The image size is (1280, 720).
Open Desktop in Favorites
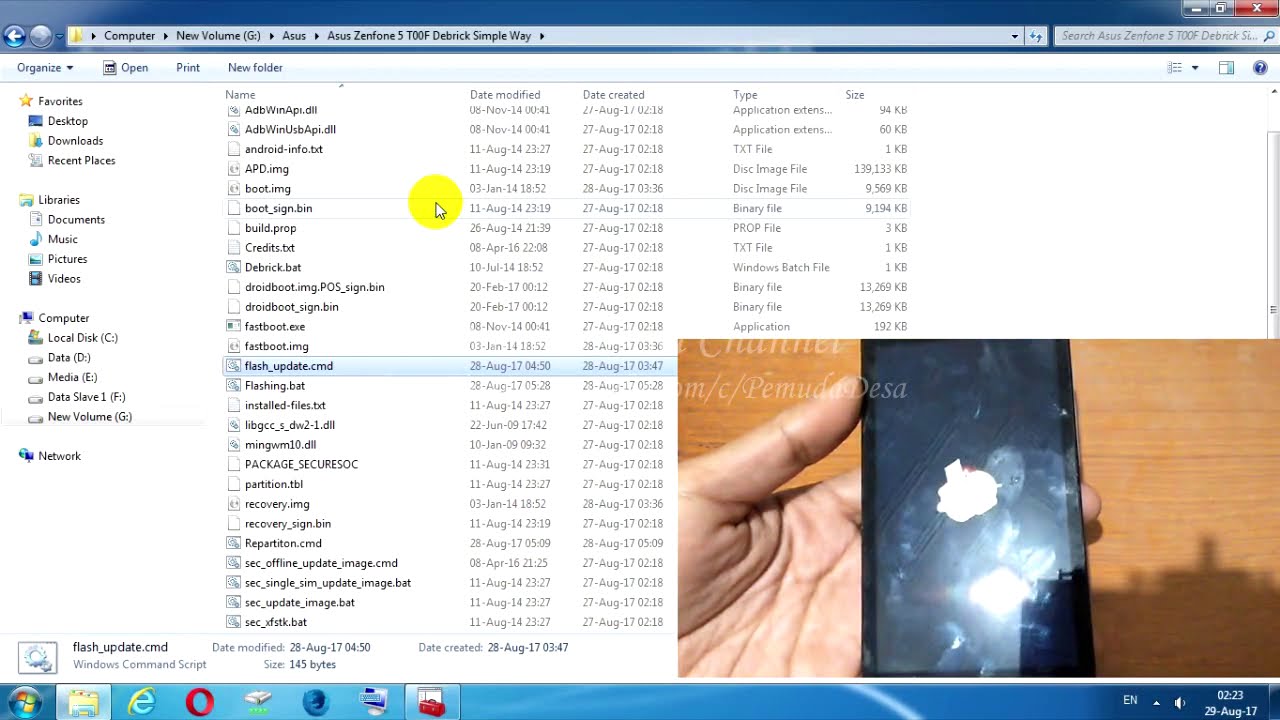coord(67,121)
